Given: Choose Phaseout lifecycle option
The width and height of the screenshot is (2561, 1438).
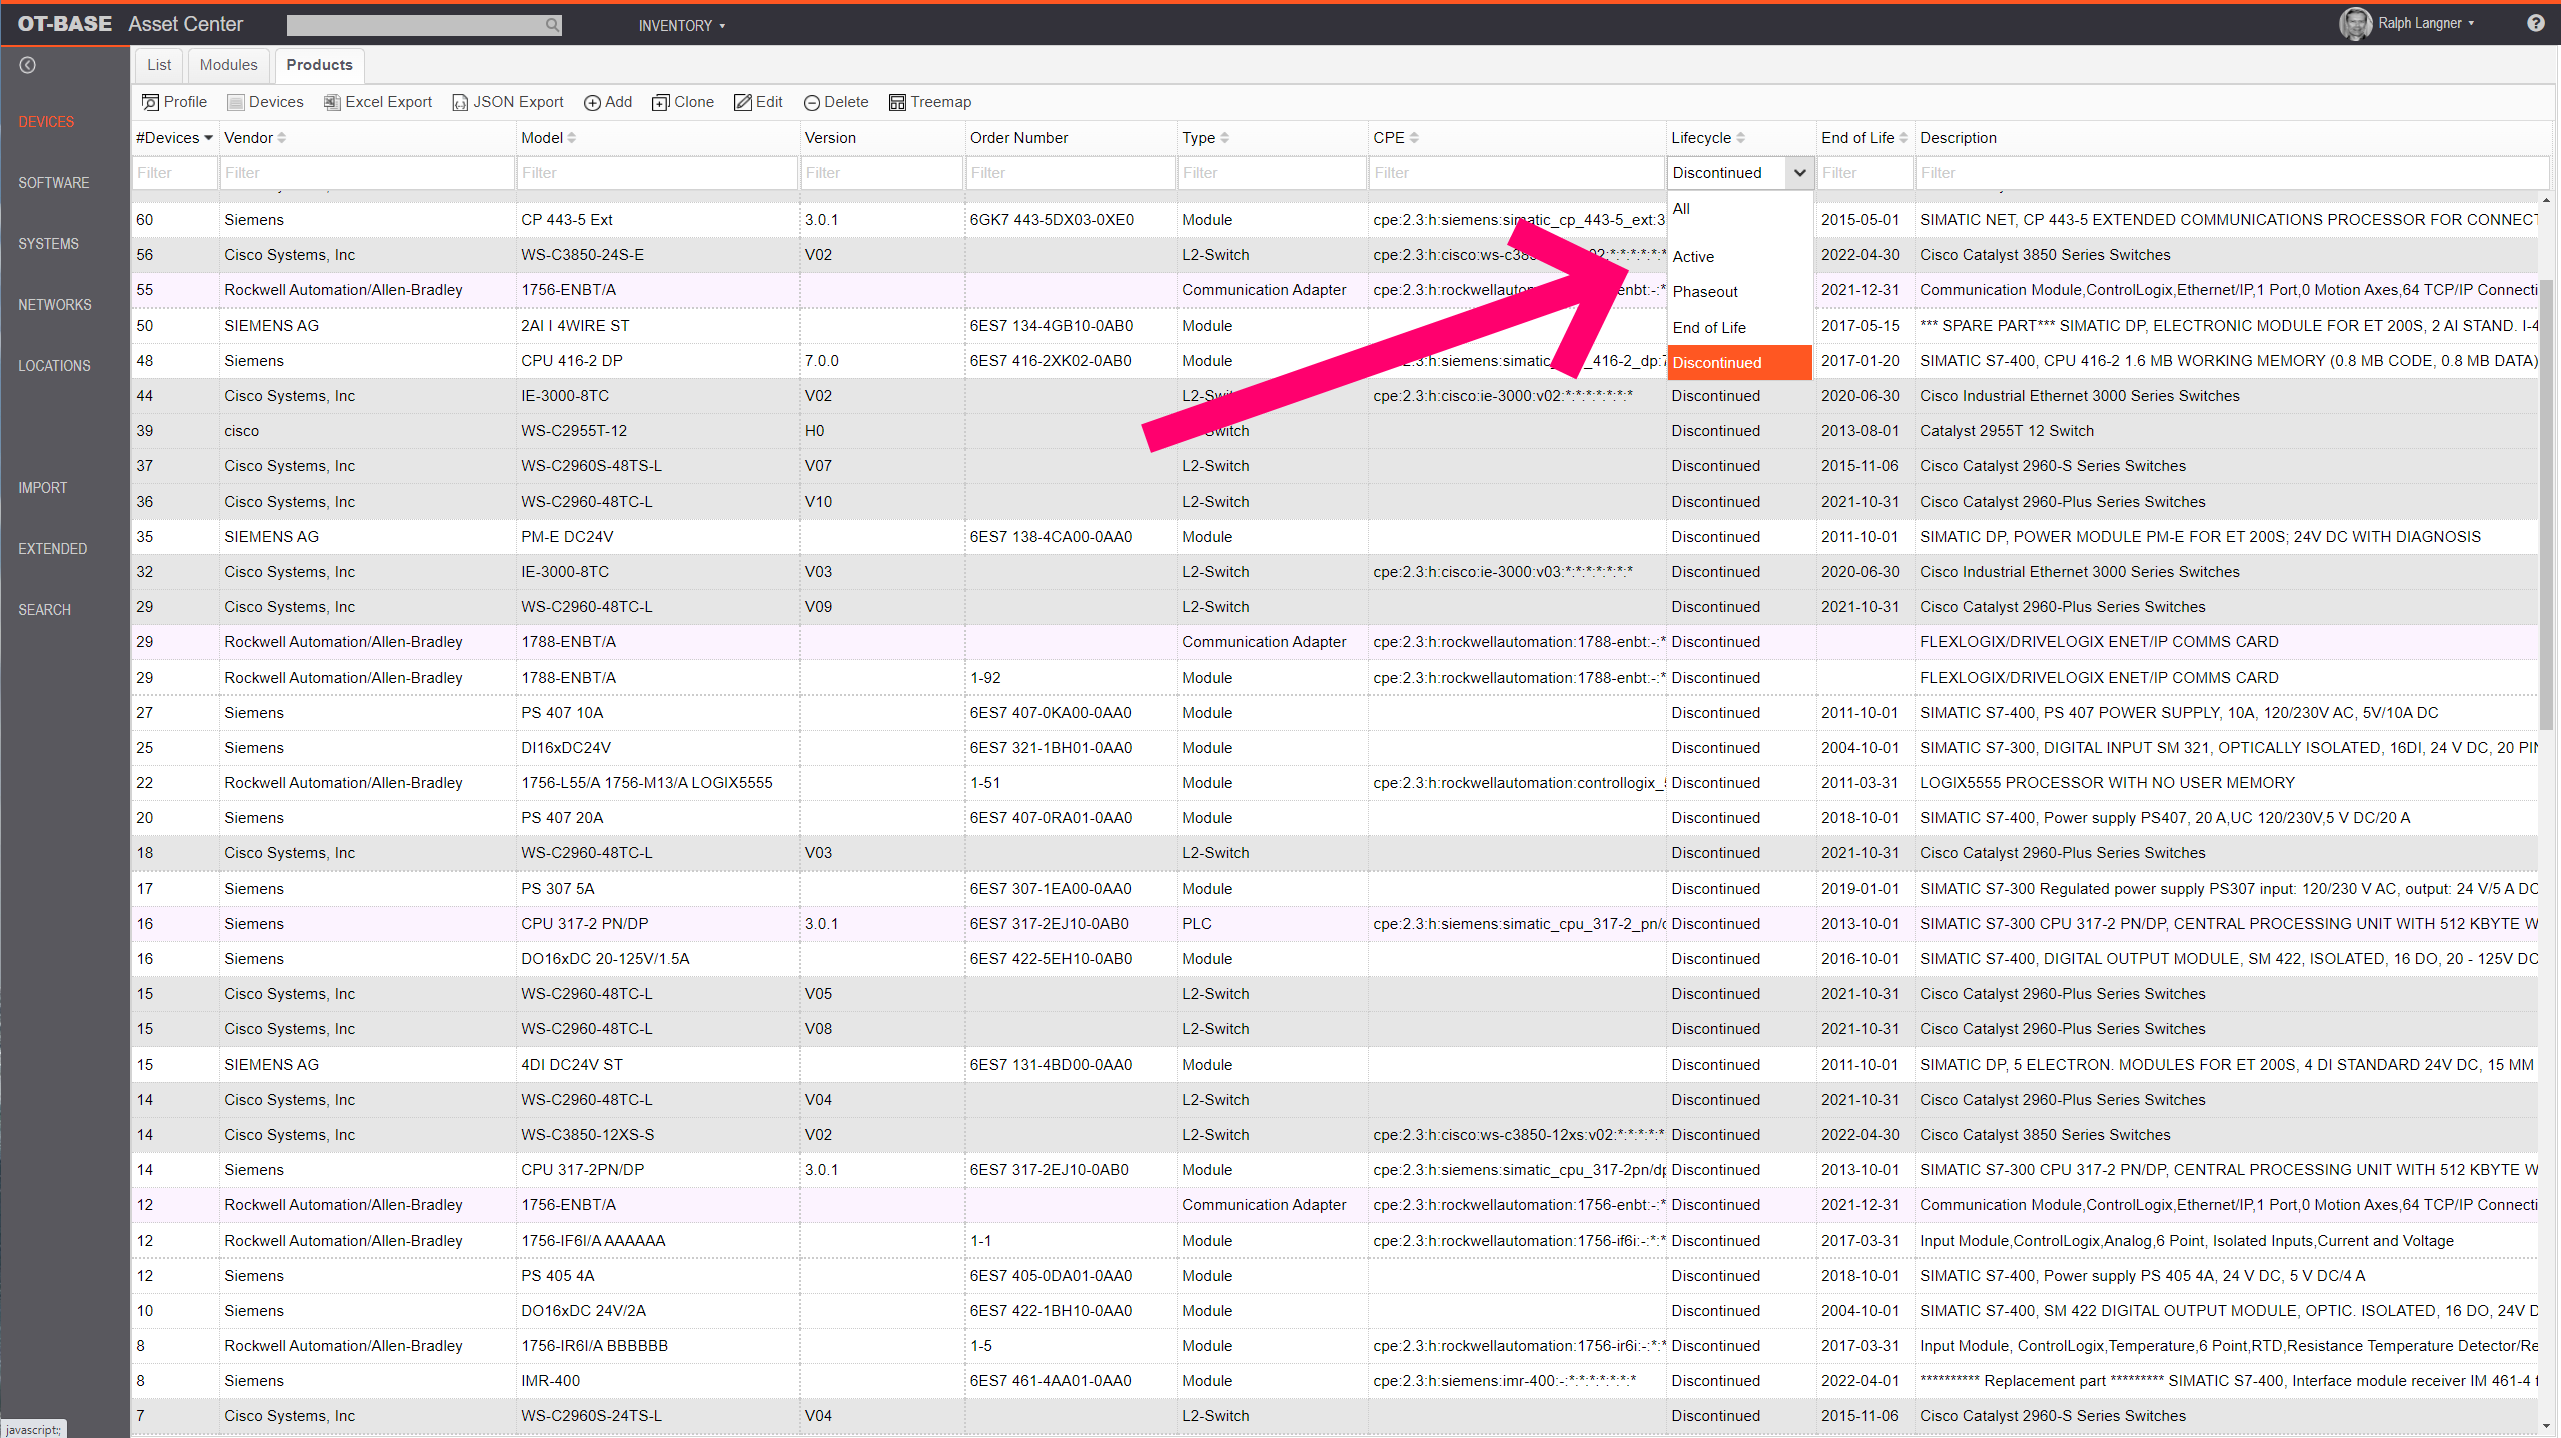Looking at the screenshot, I should [1739, 292].
